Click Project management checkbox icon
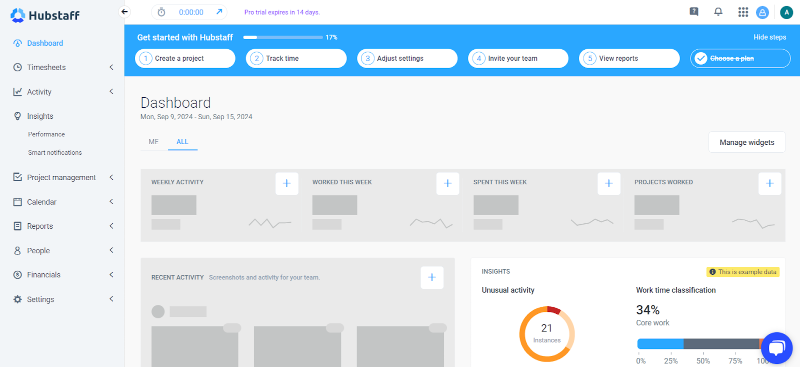This screenshot has height=370, width=800. 17,177
